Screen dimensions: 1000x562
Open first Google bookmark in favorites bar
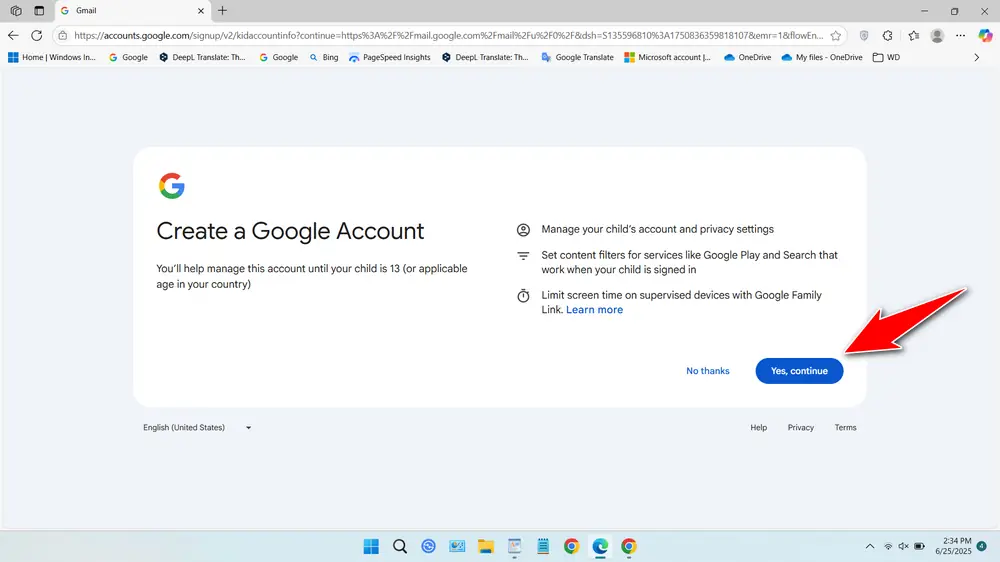pyautogui.click(x=128, y=57)
